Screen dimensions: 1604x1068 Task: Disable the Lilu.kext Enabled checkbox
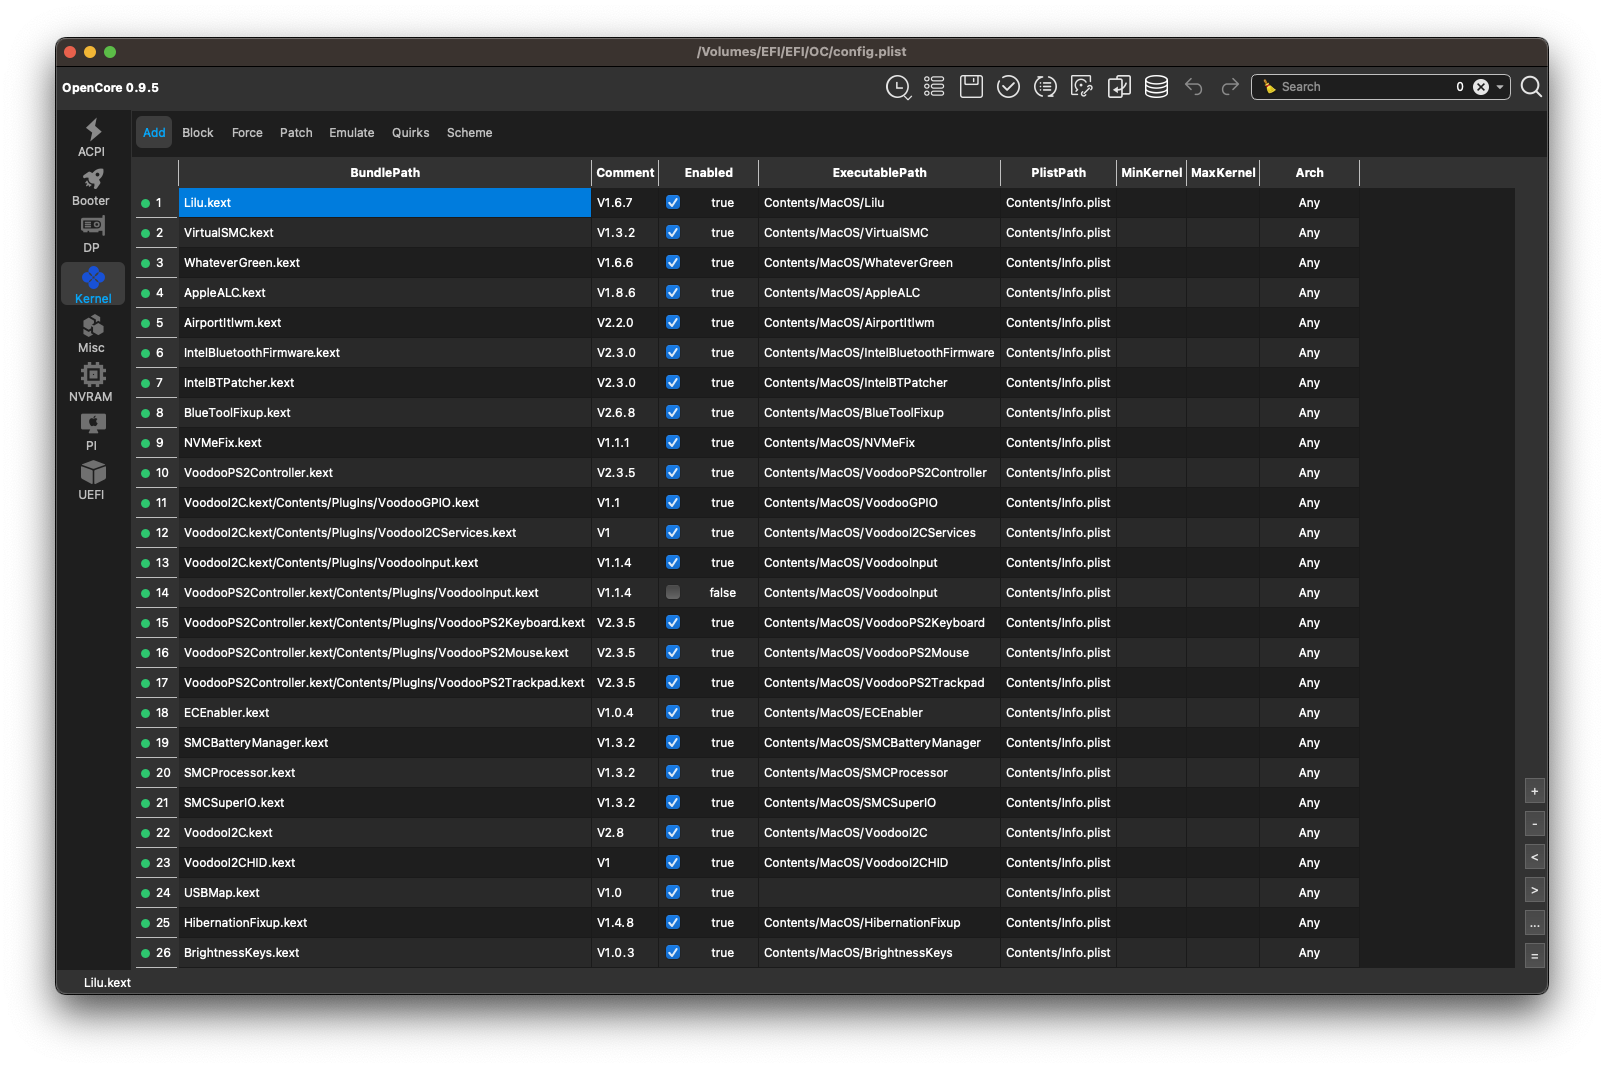(x=672, y=202)
